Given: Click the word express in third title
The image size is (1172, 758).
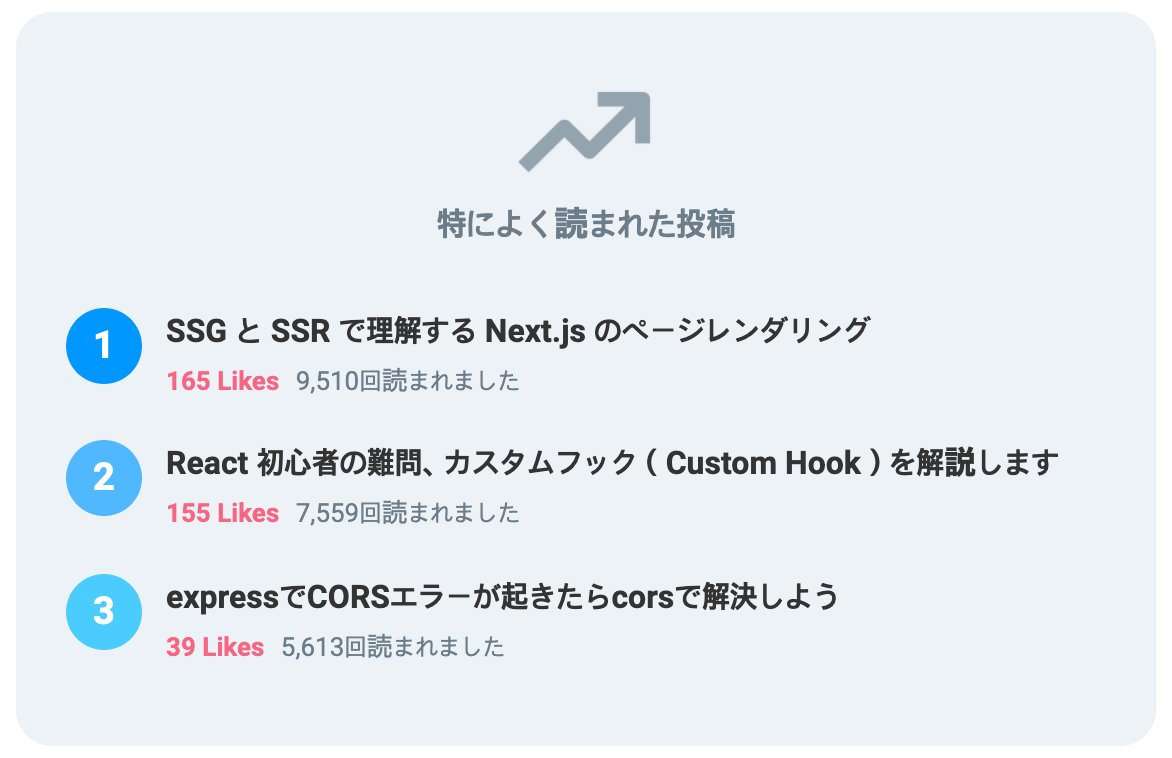Looking at the screenshot, I should tap(212, 598).
